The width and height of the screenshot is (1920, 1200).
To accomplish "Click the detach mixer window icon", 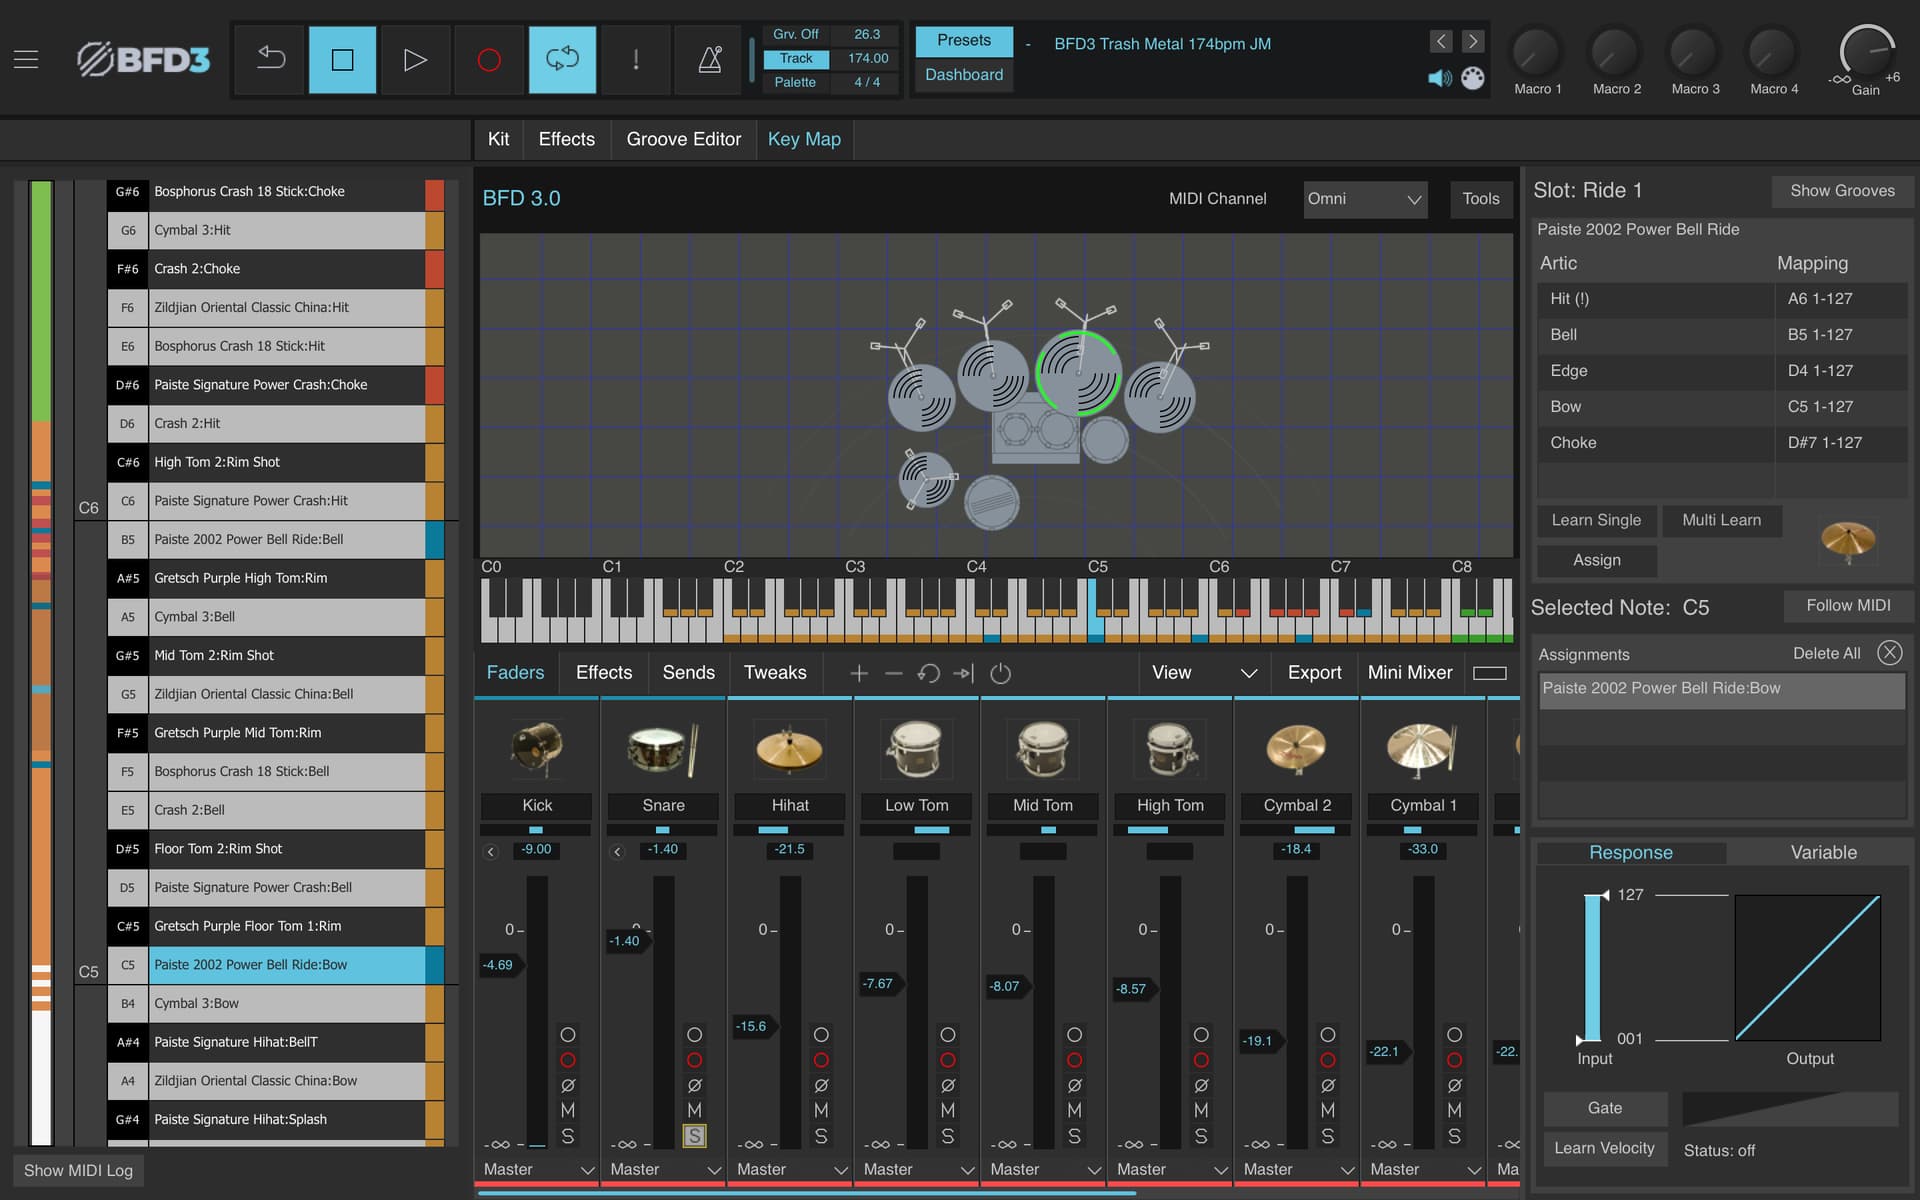I will [x=1489, y=674].
